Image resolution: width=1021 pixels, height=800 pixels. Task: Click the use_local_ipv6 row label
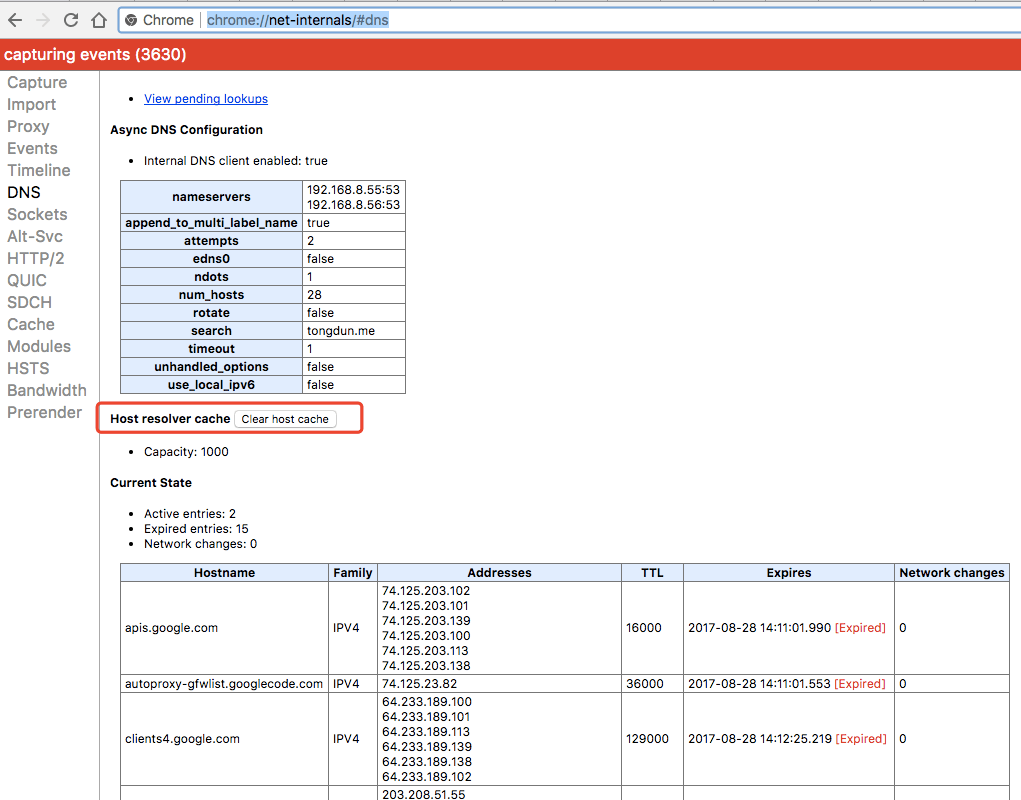point(212,385)
